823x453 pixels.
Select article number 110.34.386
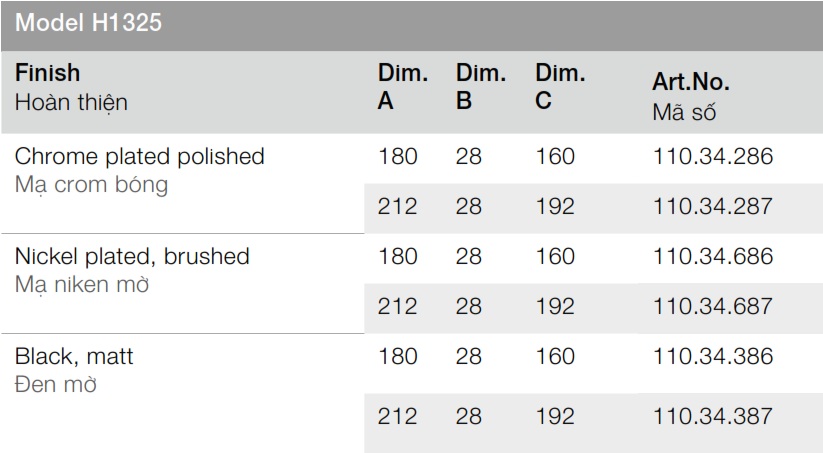coord(713,356)
